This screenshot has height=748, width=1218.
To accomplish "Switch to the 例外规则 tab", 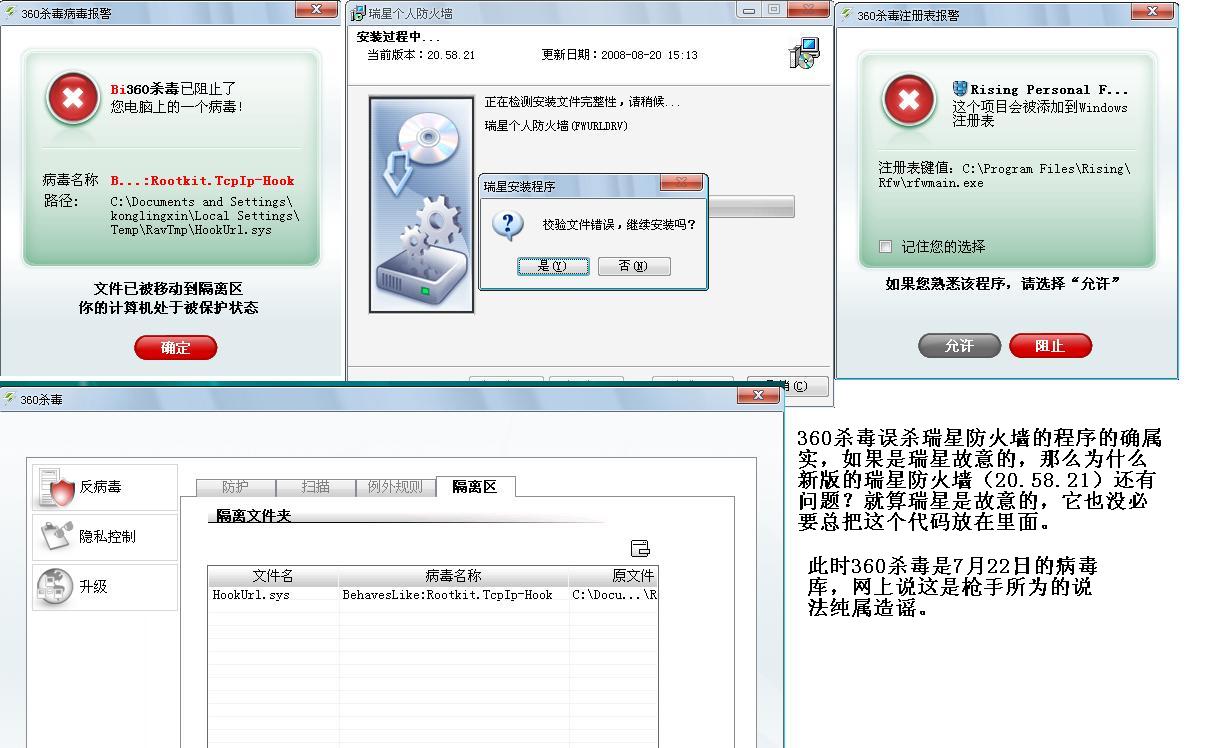I will (x=396, y=487).
